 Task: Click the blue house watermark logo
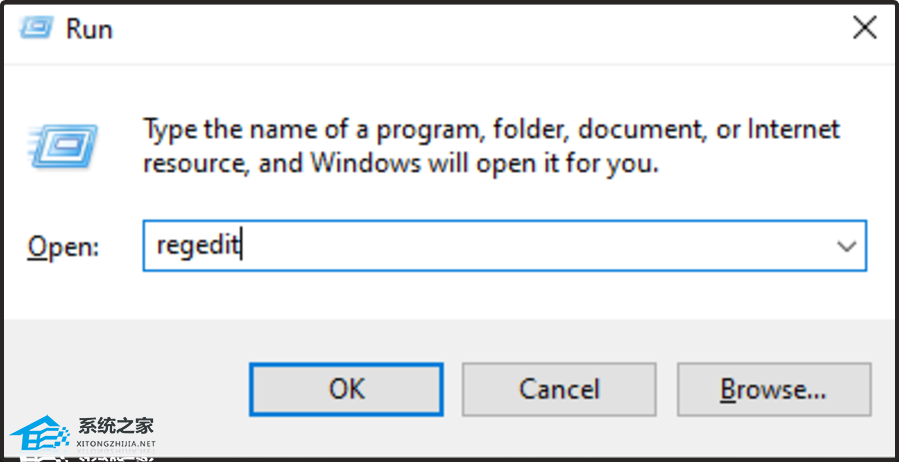(x=41, y=434)
